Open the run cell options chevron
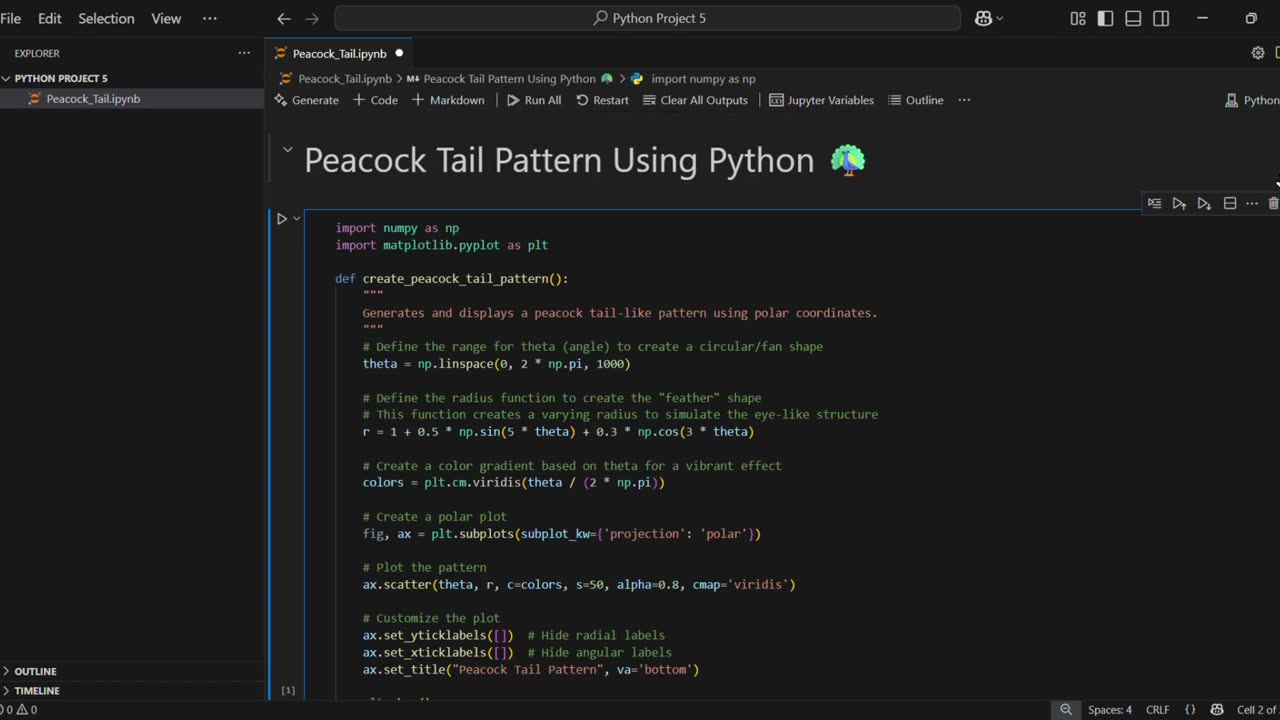Viewport: 1280px width, 720px height. point(297,218)
